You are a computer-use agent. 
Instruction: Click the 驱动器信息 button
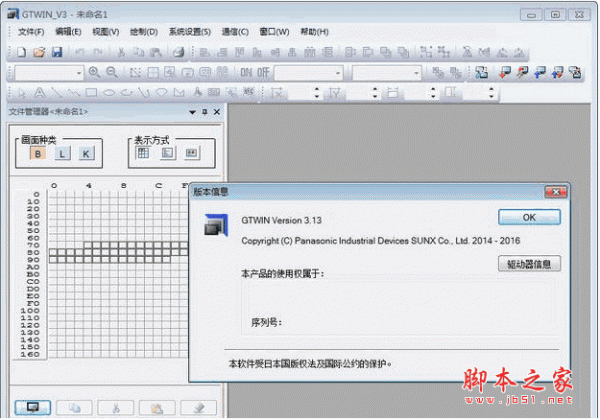point(529,264)
